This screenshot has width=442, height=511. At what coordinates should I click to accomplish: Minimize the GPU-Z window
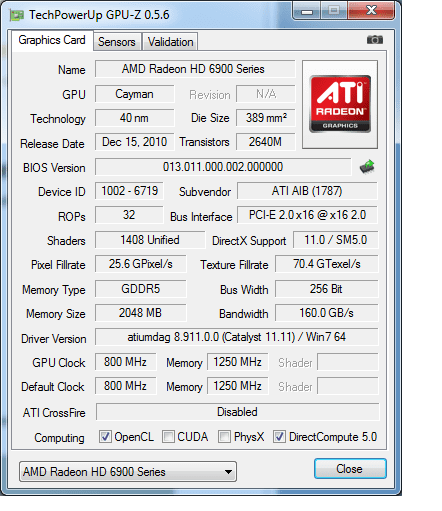pos(307,10)
